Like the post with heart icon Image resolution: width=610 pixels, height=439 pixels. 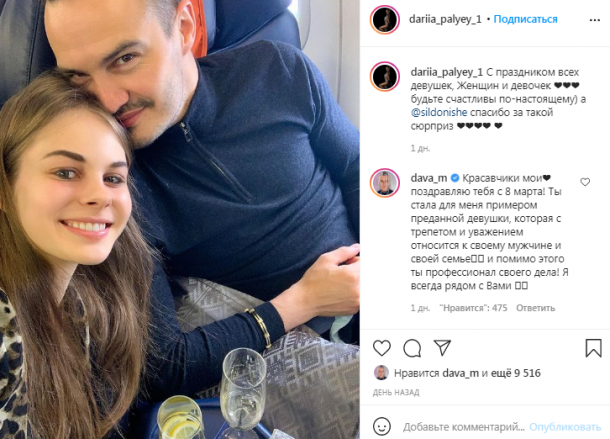(x=382, y=348)
